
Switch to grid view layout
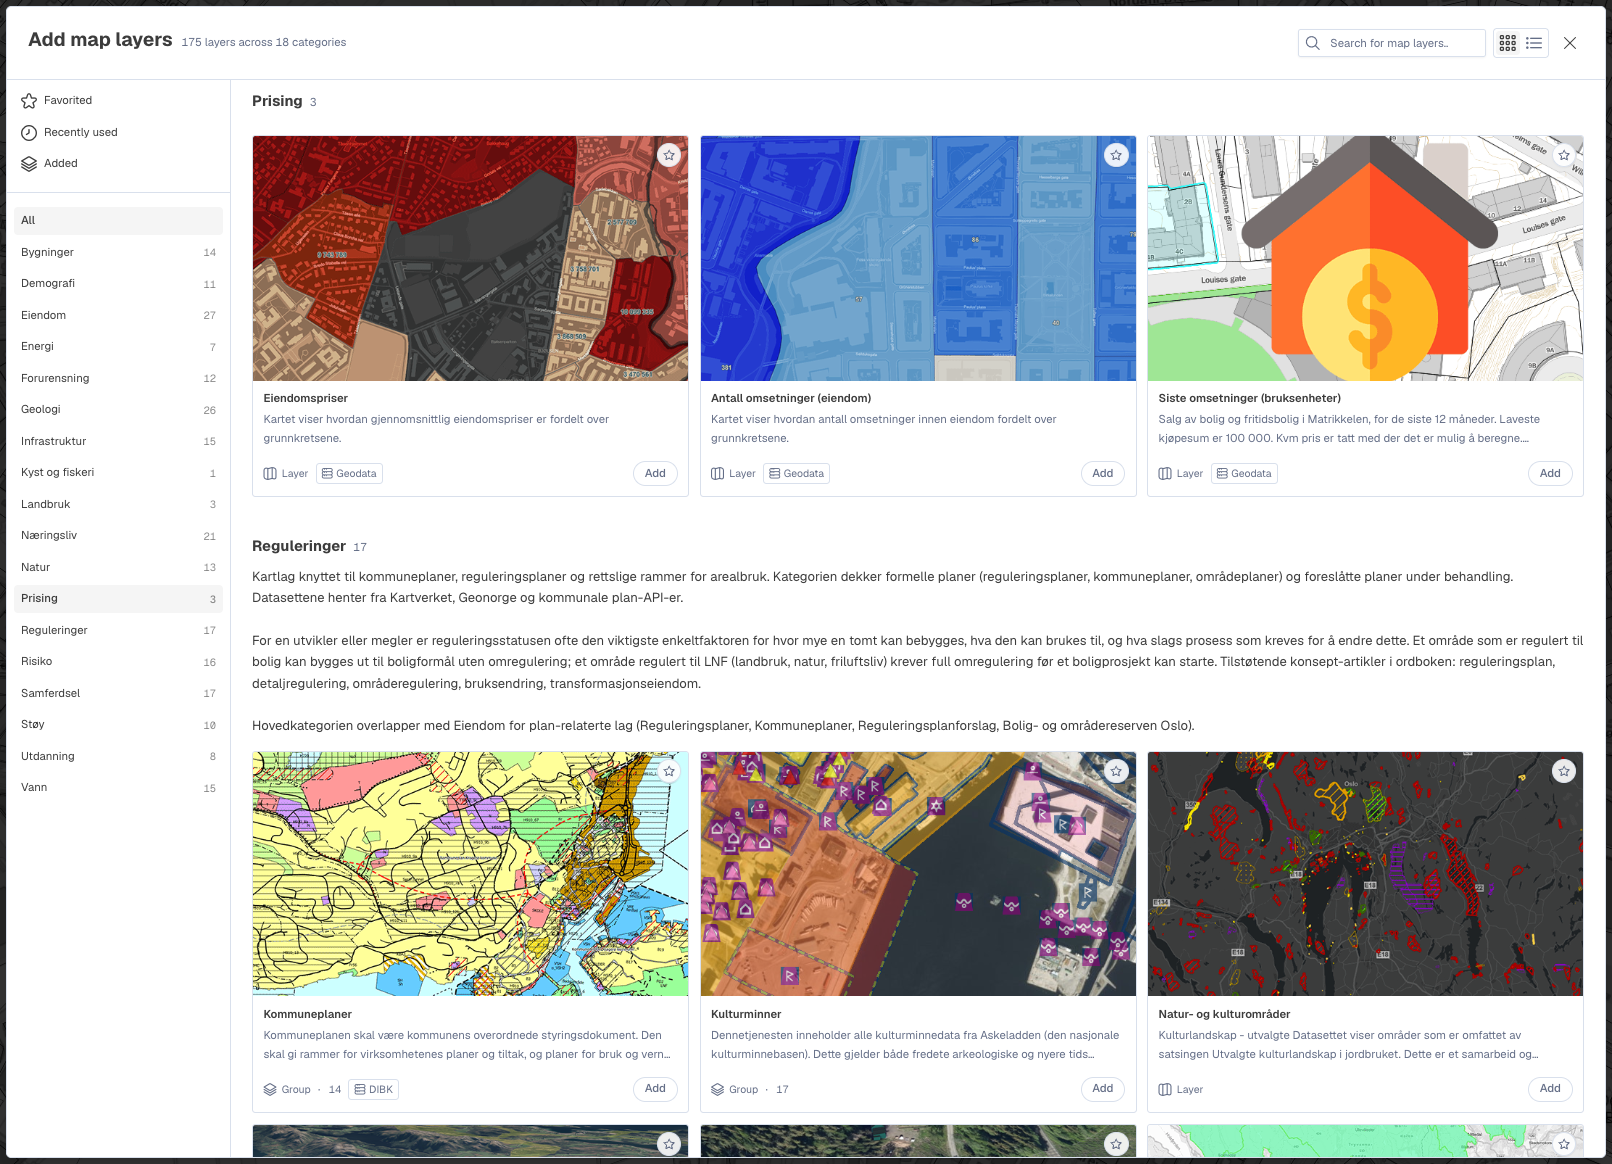coord(1508,43)
